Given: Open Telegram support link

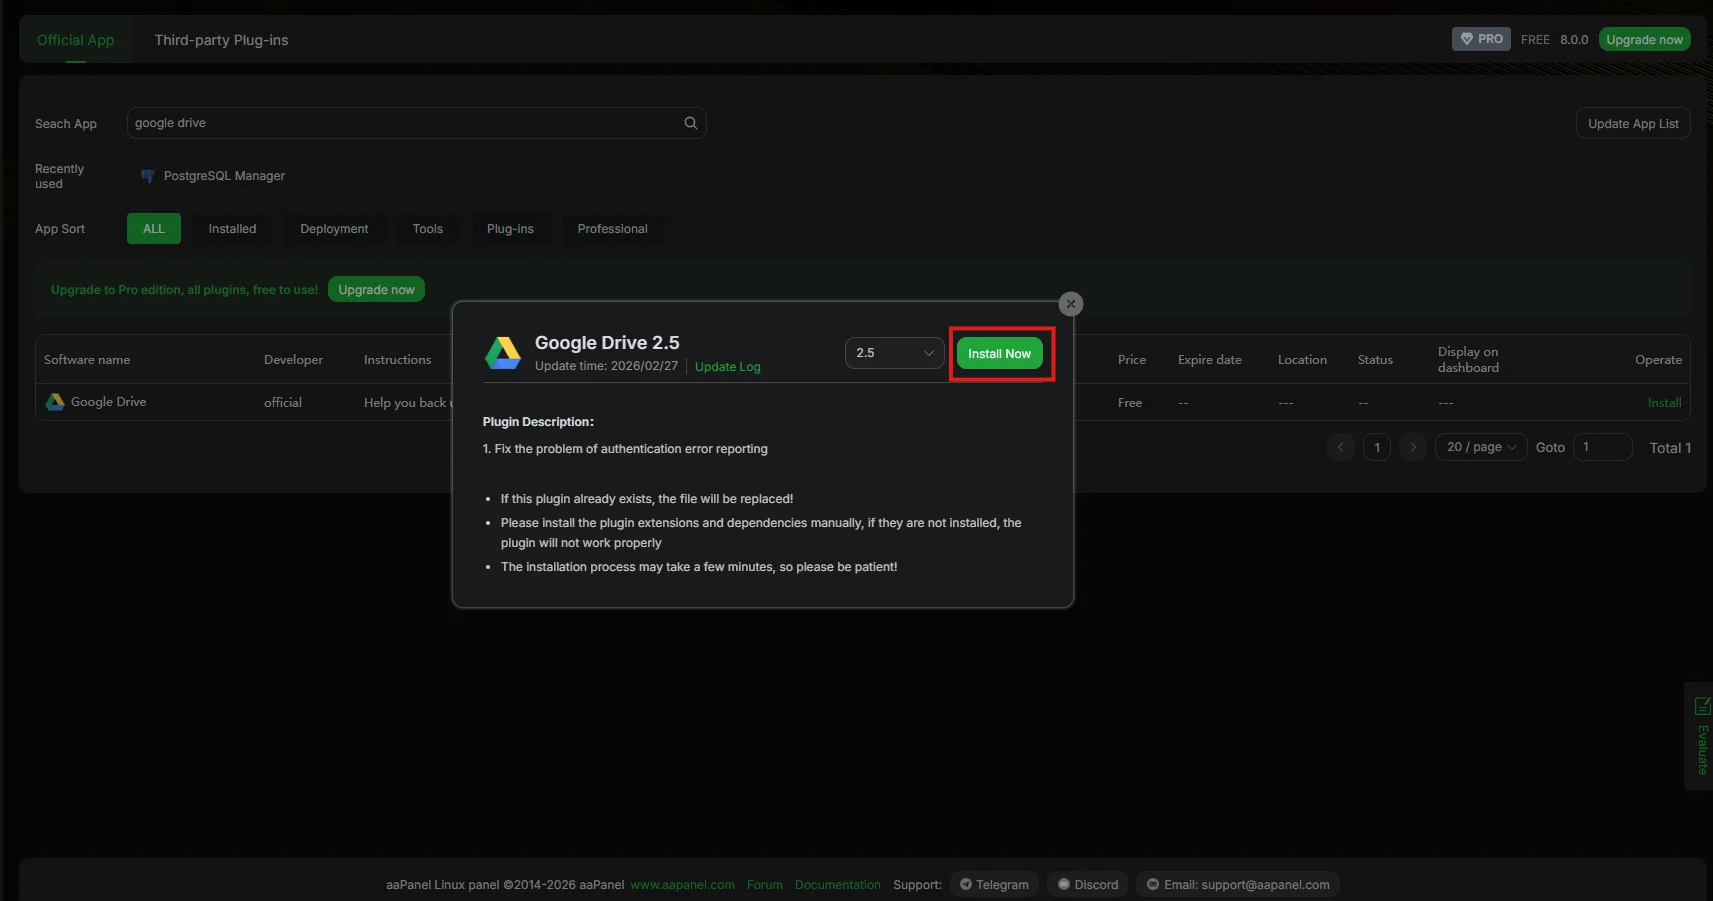Looking at the screenshot, I should click(994, 885).
